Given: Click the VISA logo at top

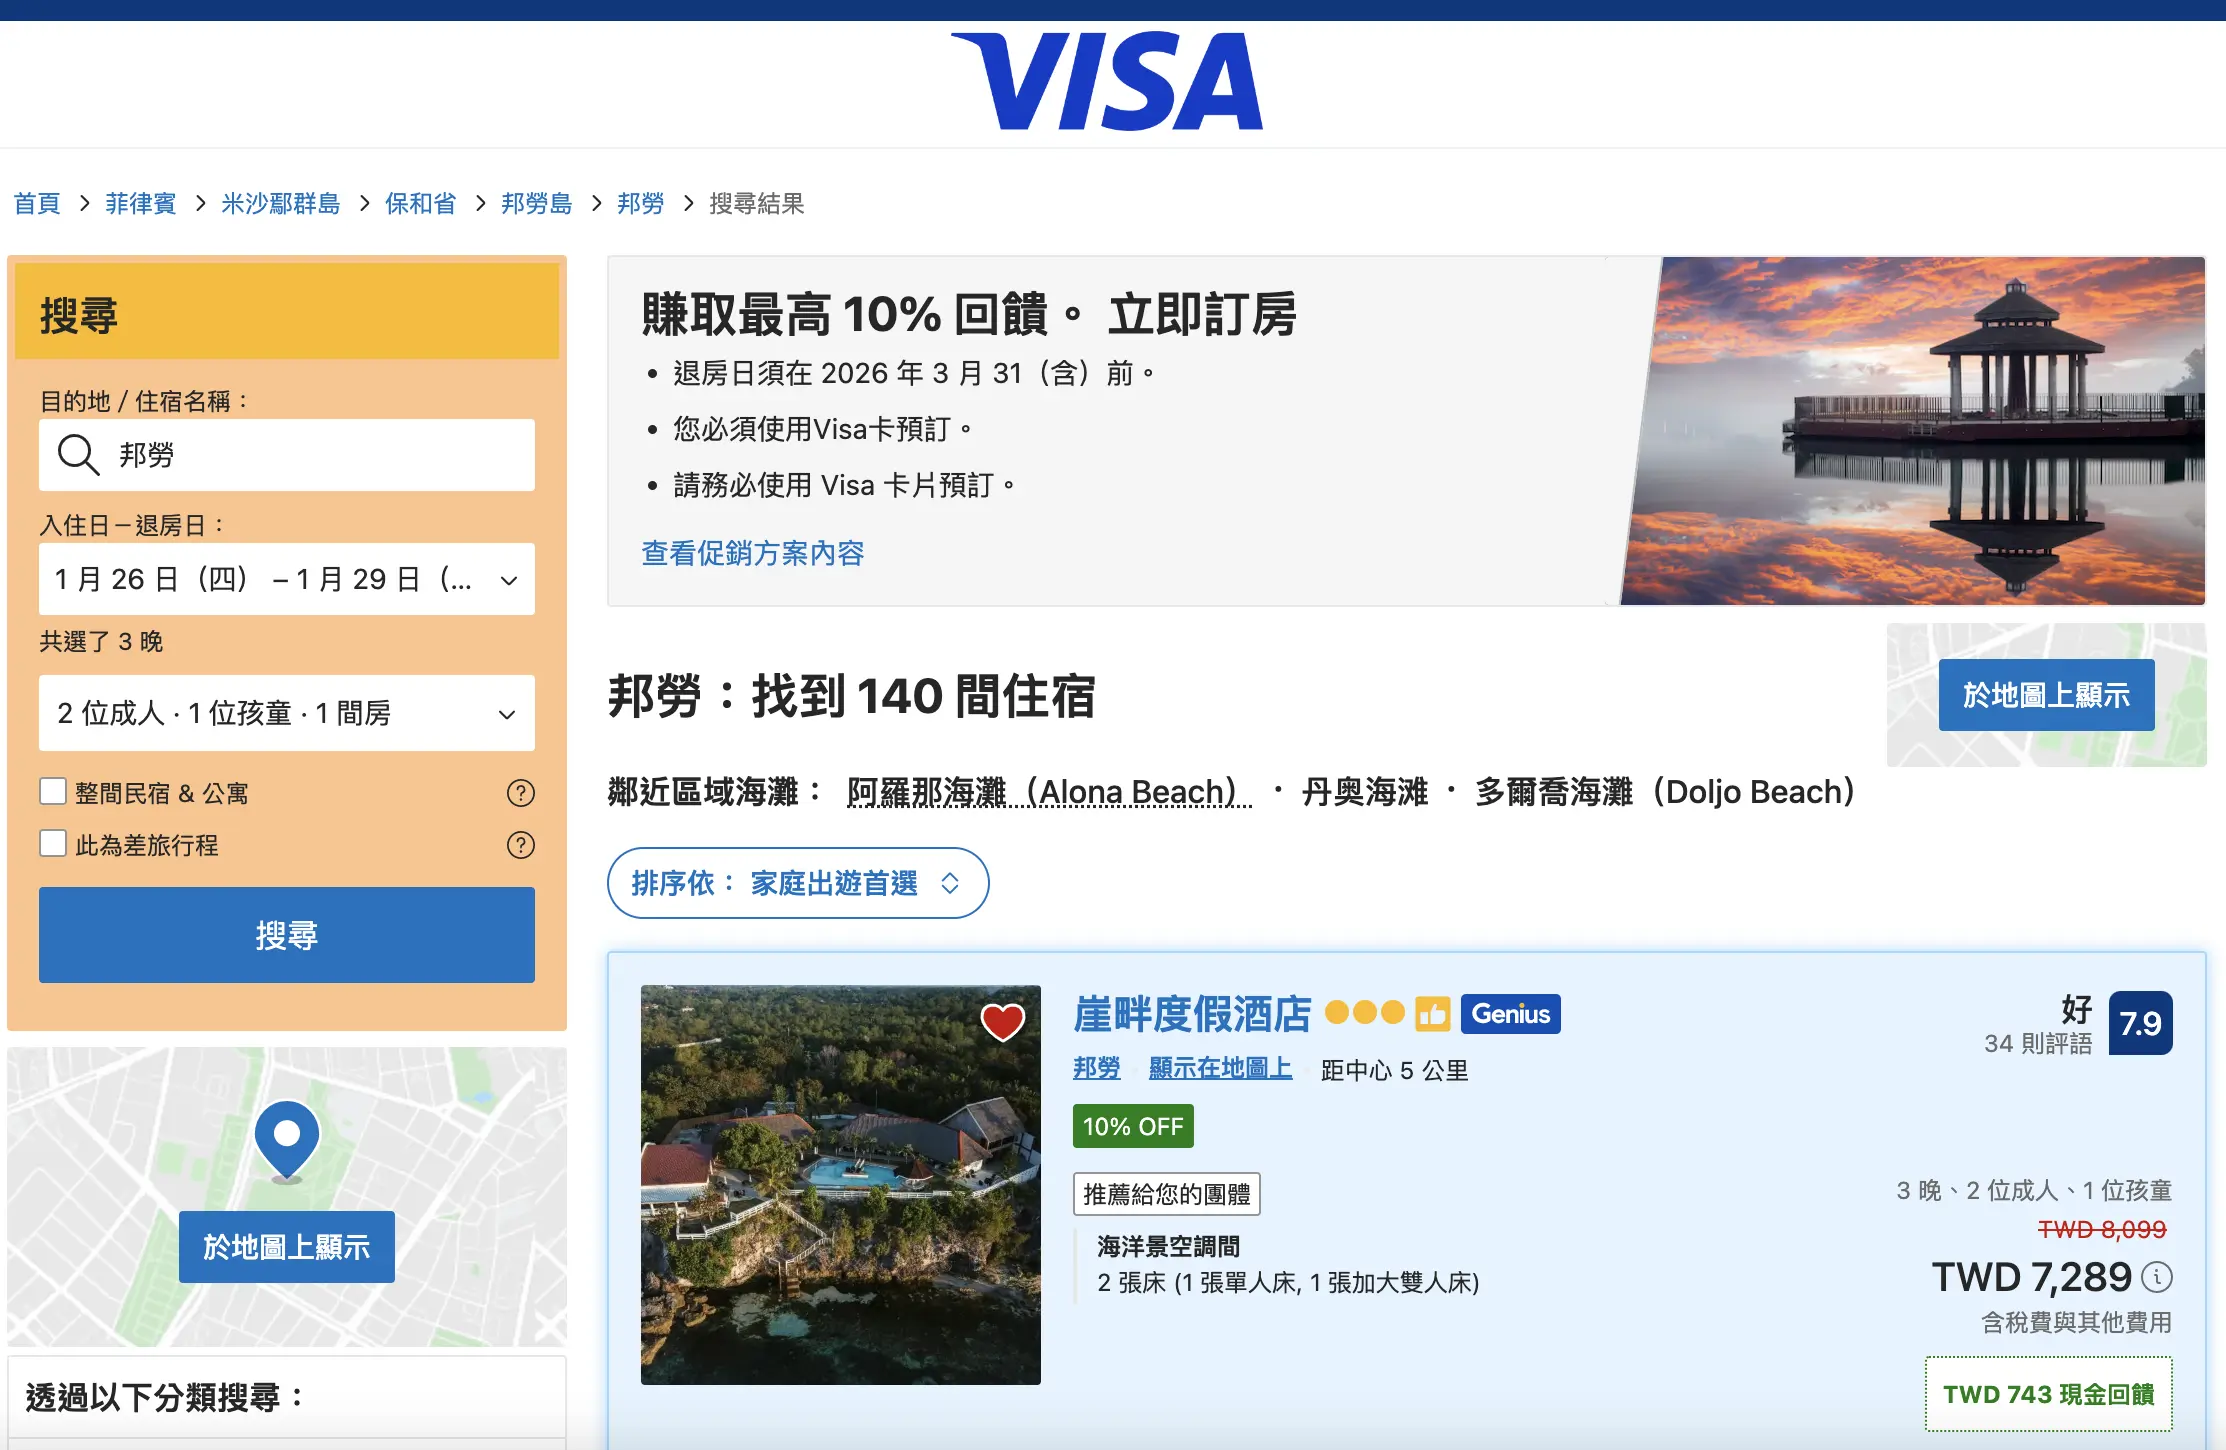Looking at the screenshot, I should tap(1107, 82).
